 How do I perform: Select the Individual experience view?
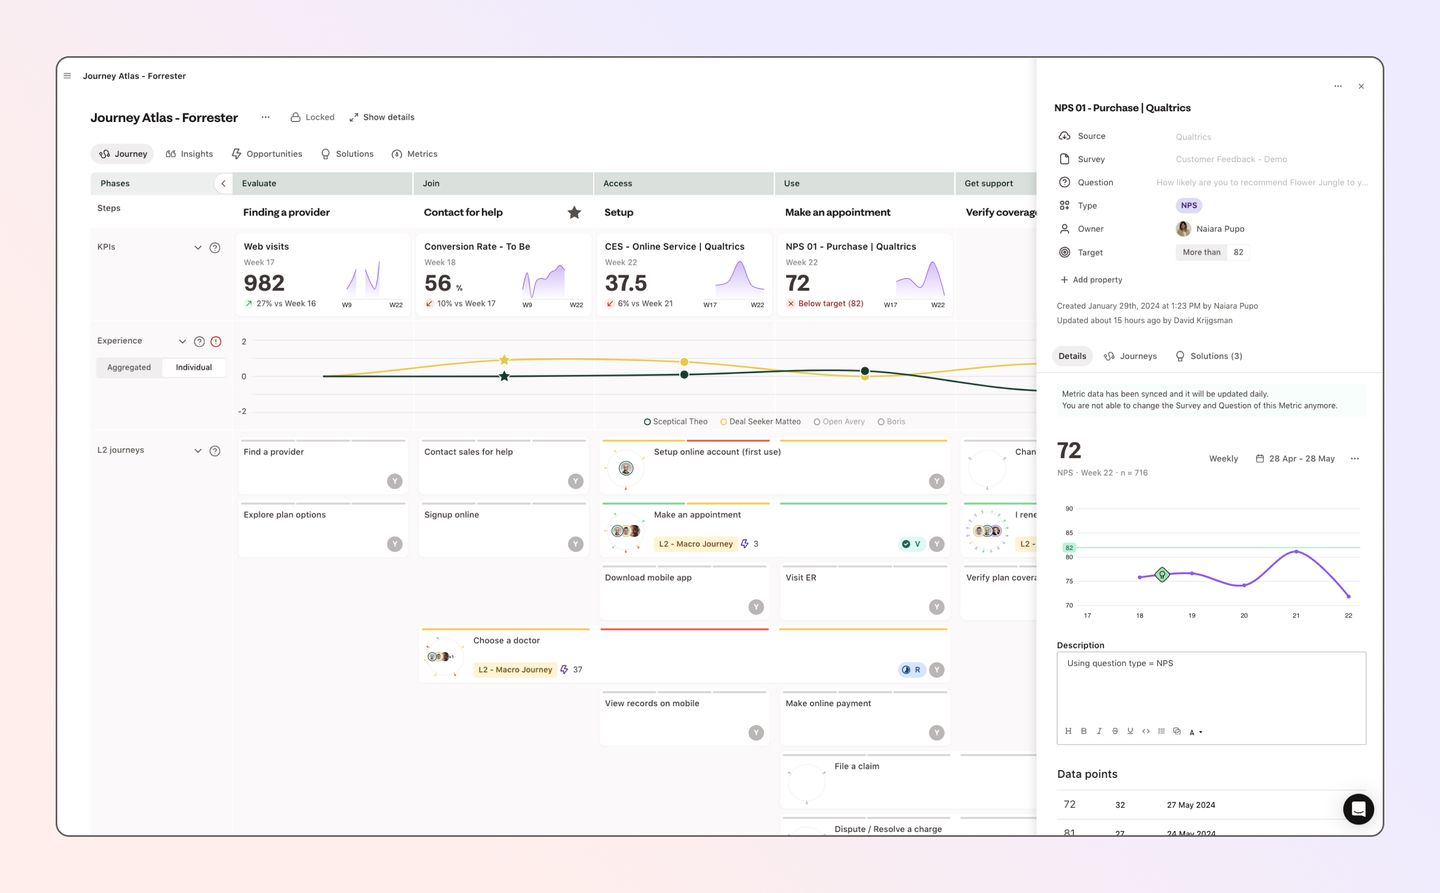point(194,367)
